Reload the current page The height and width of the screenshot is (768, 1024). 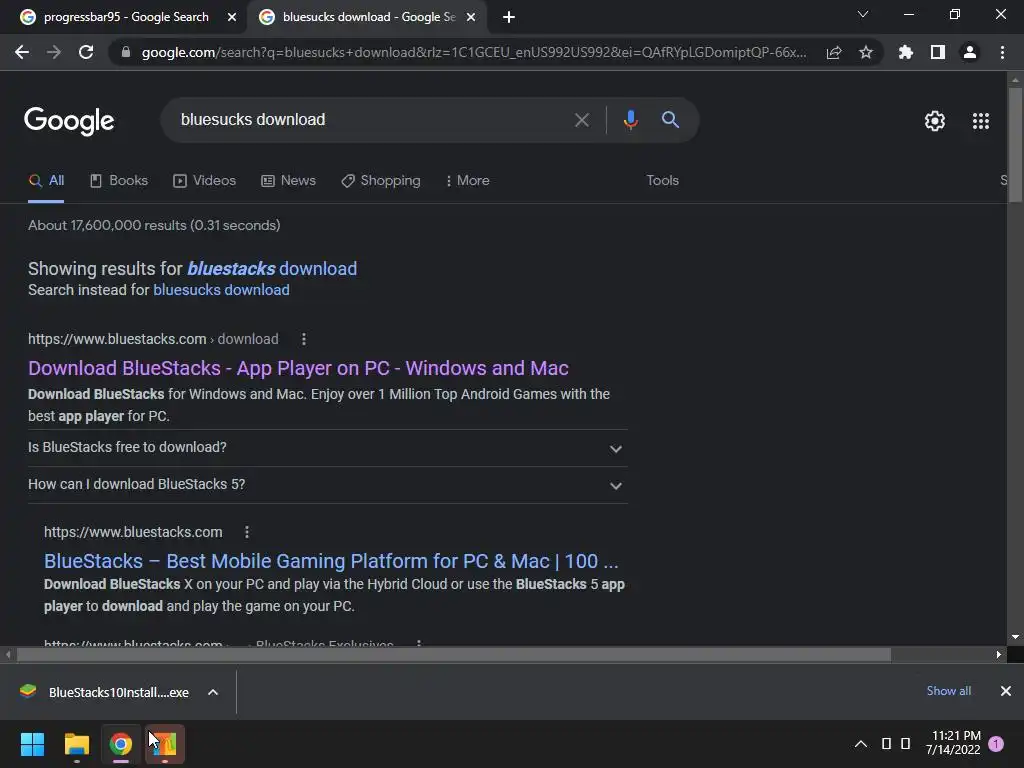tap(86, 52)
